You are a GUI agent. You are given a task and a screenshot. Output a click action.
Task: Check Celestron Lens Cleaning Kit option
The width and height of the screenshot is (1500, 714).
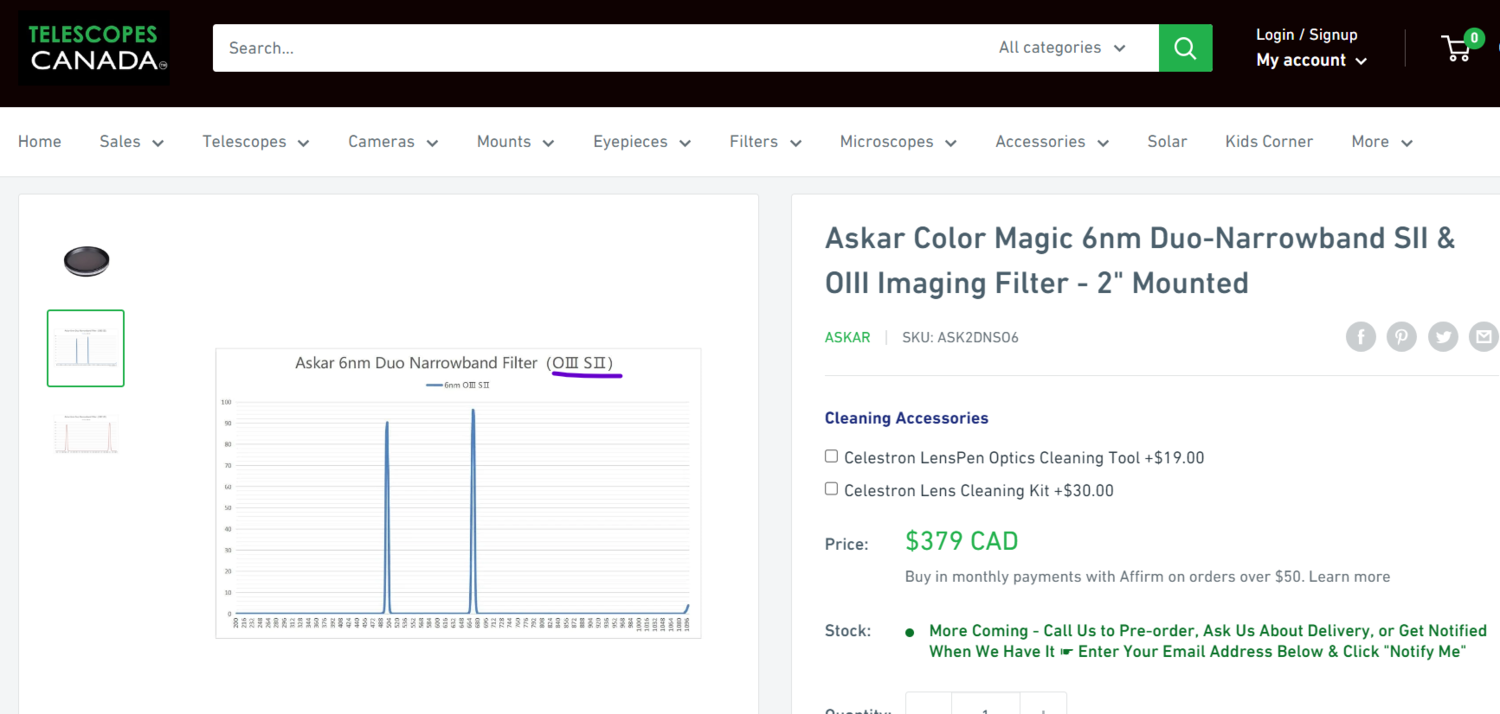click(831, 489)
